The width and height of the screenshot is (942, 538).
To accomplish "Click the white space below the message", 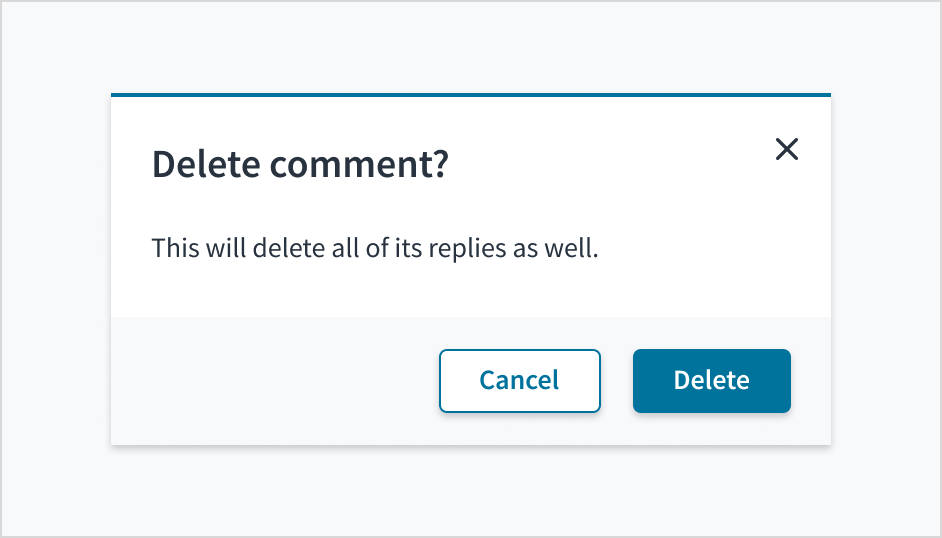I will (x=470, y=293).
